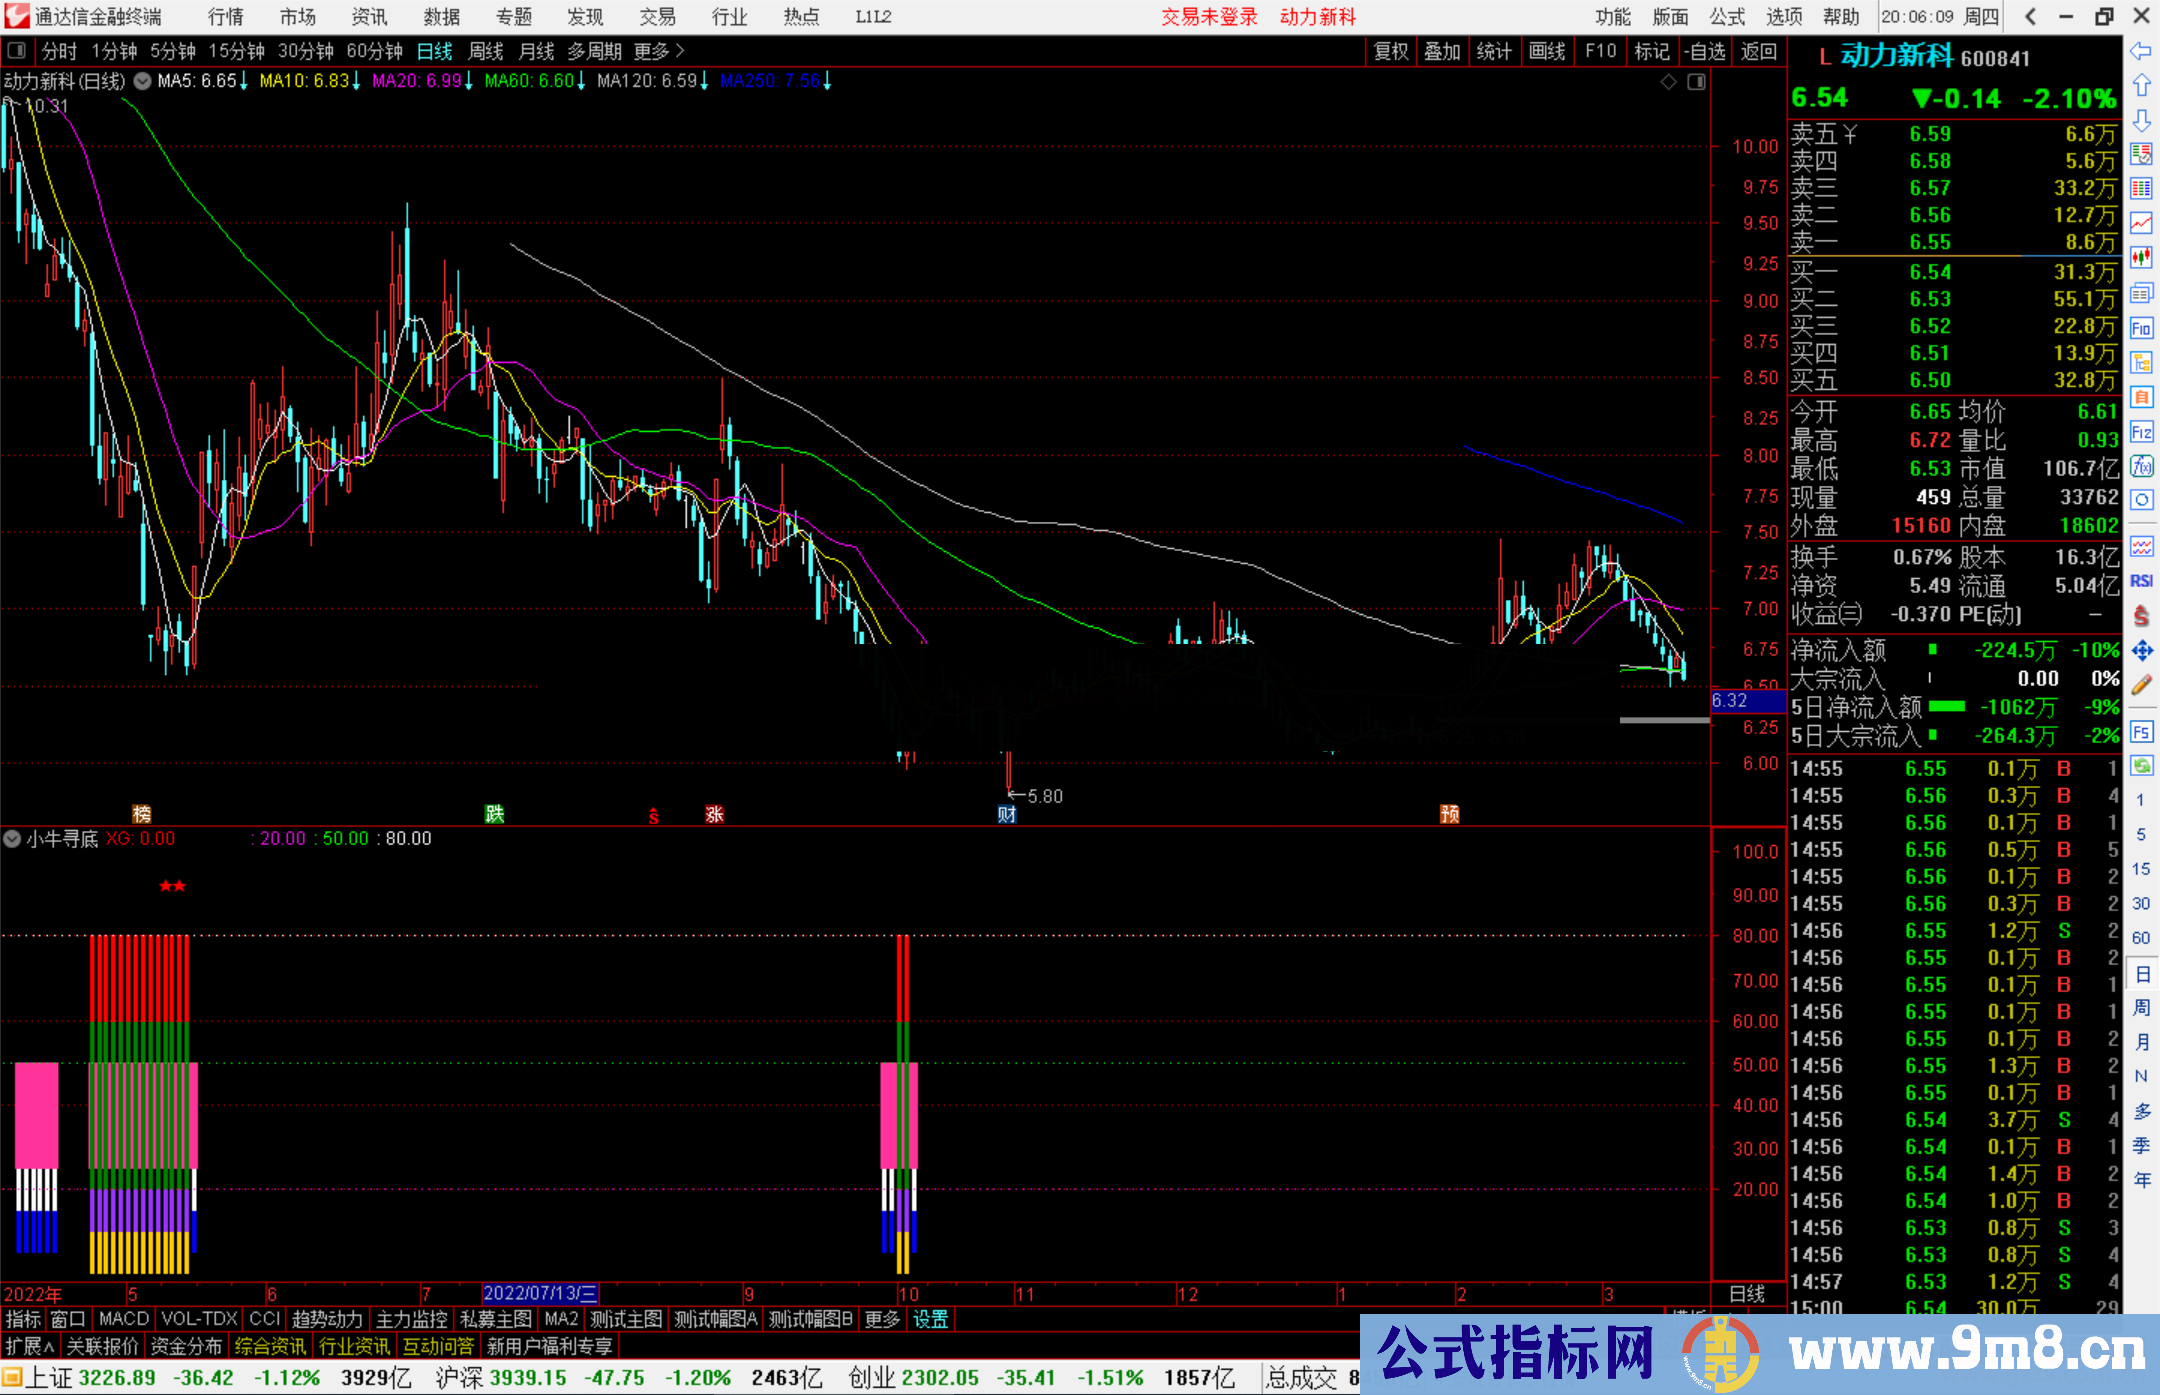Click the 复权 button

pos(1390,51)
